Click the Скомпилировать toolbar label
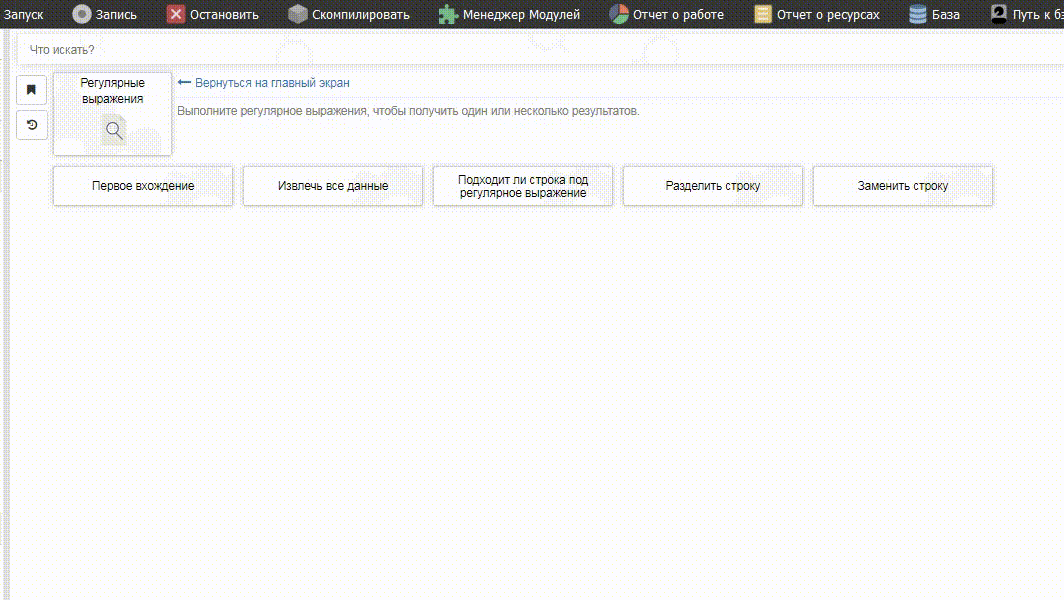 pyautogui.click(x=361, y=14)
